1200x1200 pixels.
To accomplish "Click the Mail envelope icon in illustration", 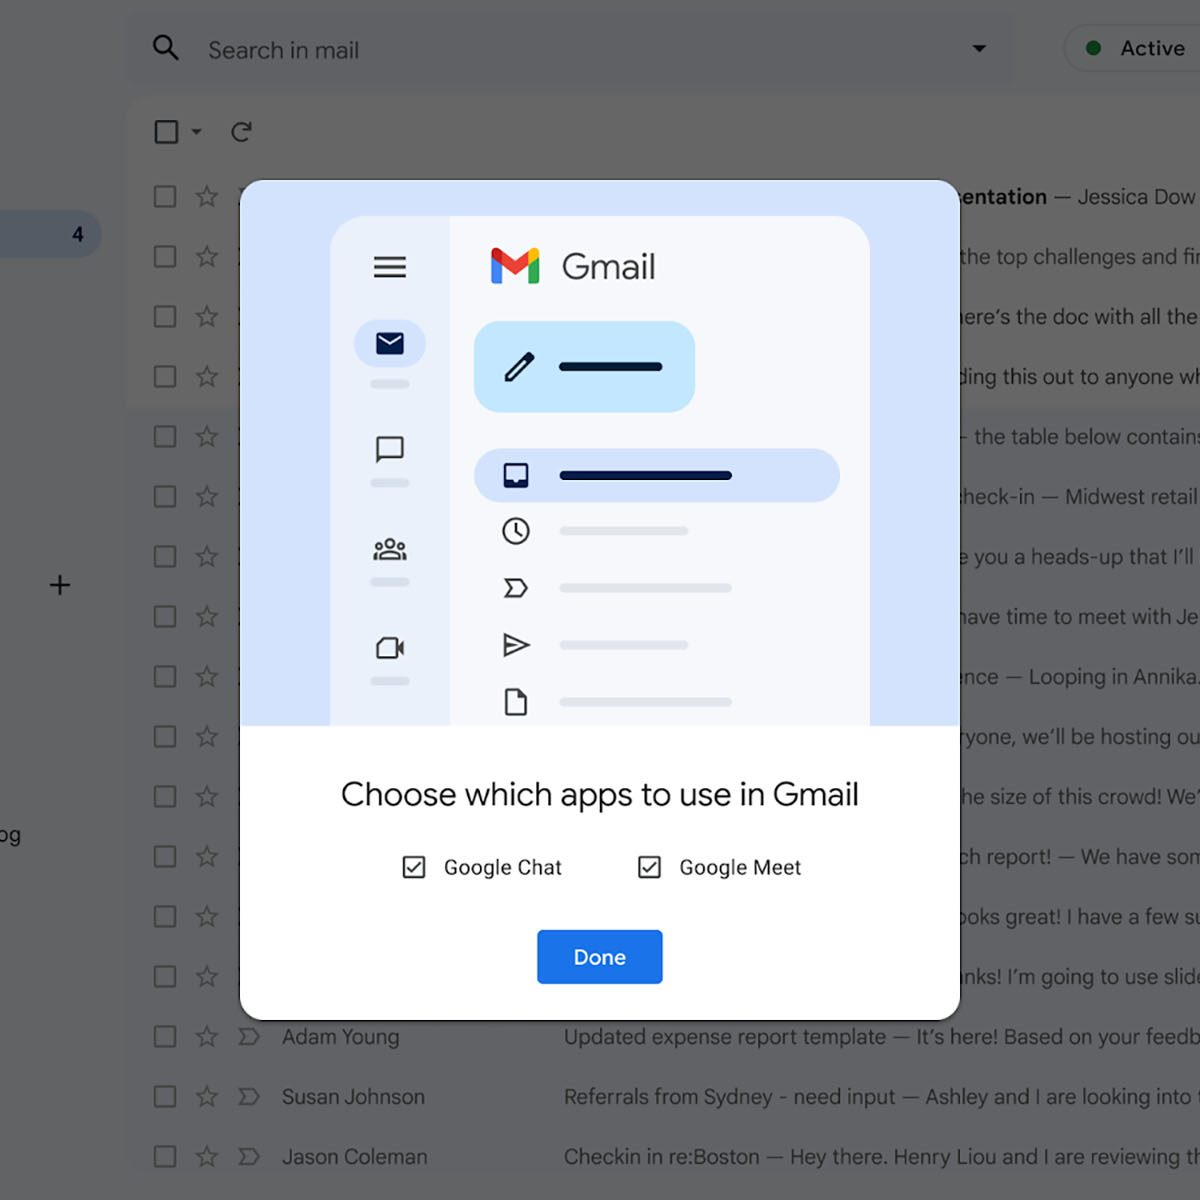I will (390, 343).
